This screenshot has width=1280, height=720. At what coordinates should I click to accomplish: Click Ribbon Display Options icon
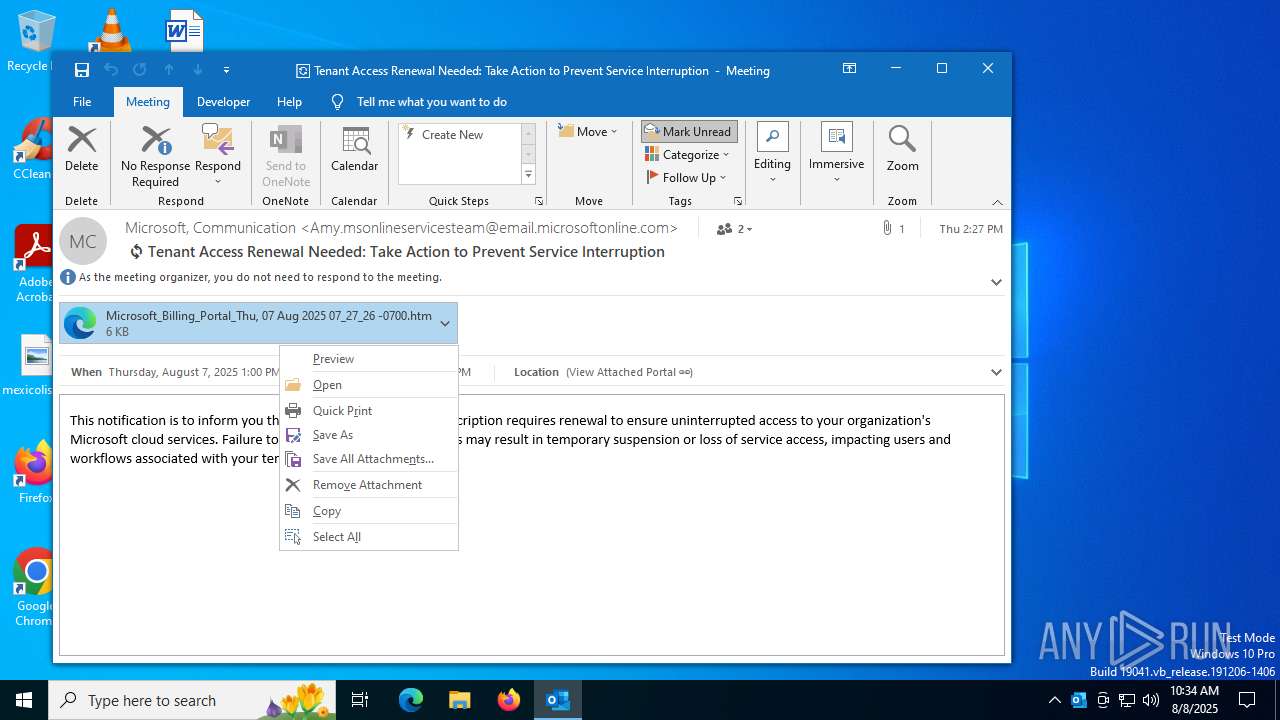[849, 69]
